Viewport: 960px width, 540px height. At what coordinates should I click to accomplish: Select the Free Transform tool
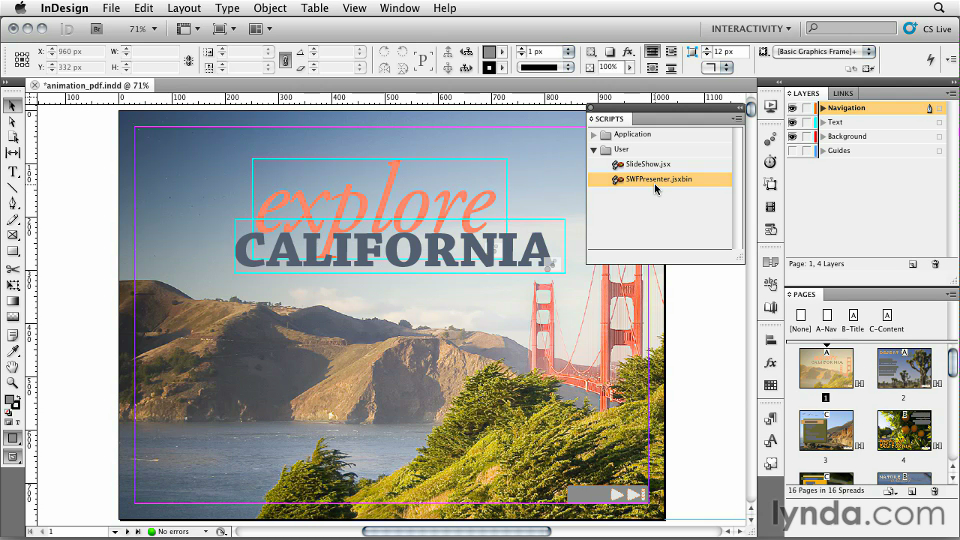click(x=12, y=285)
